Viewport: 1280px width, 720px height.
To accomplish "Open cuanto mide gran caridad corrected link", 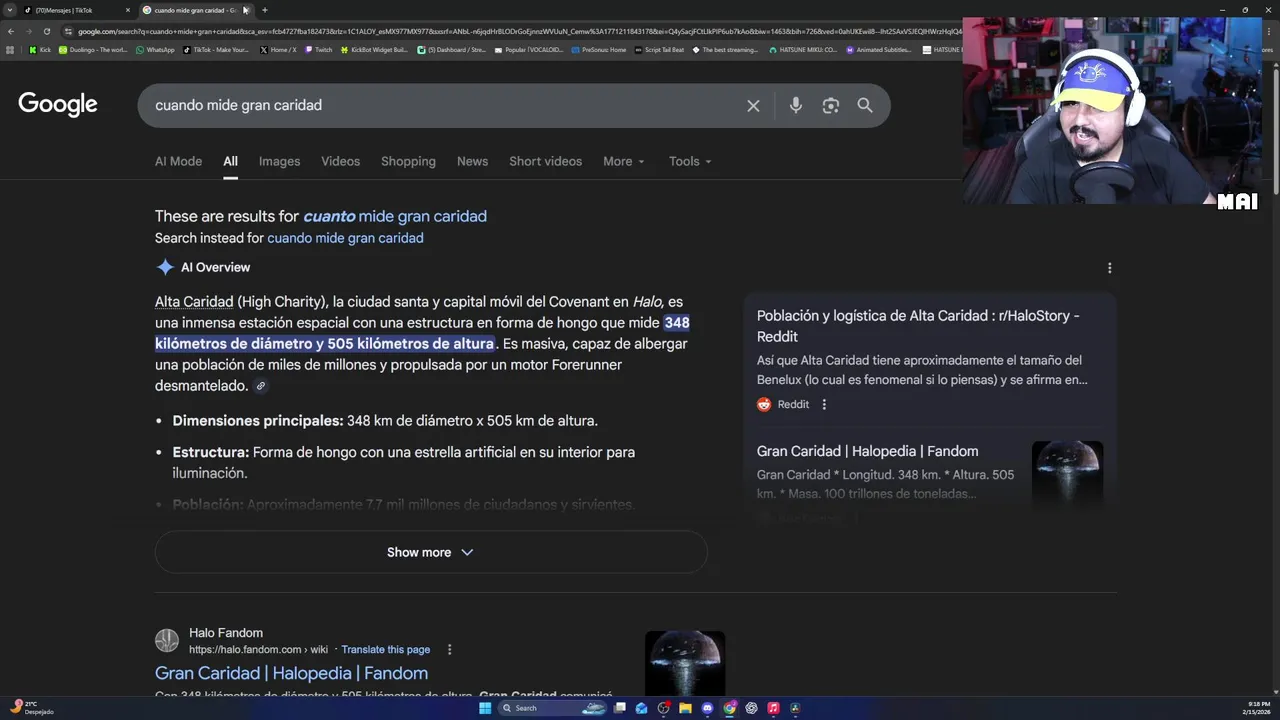I will (x=395, y=216).
